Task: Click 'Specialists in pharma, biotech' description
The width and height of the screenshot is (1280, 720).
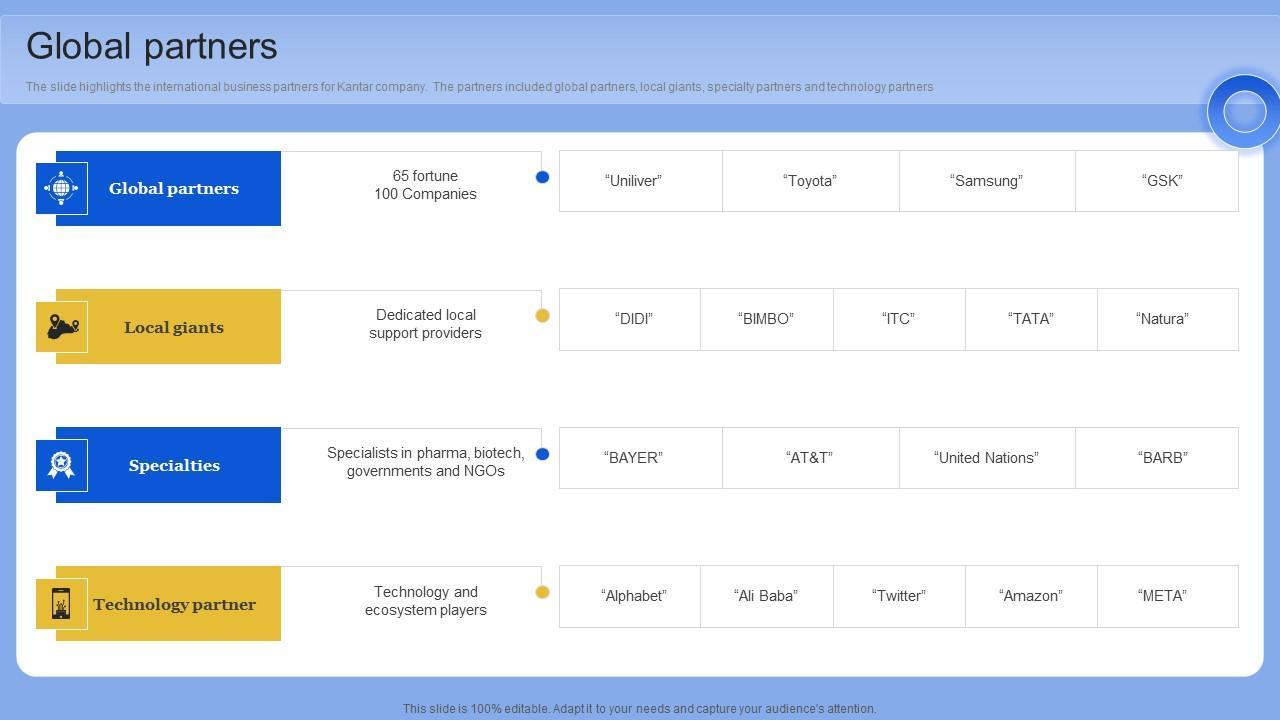Action: coord(425,462)
